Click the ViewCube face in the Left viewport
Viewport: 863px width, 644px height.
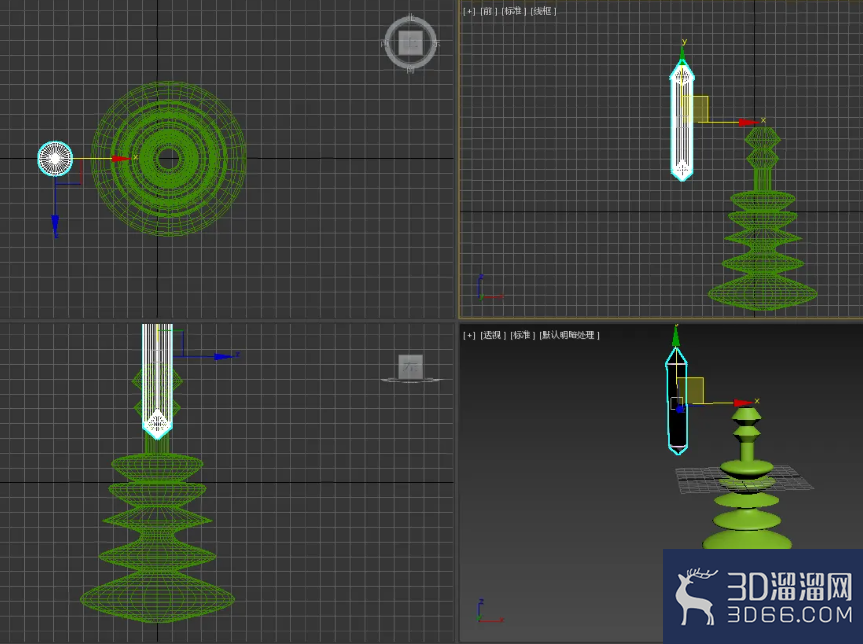(410, 367)
